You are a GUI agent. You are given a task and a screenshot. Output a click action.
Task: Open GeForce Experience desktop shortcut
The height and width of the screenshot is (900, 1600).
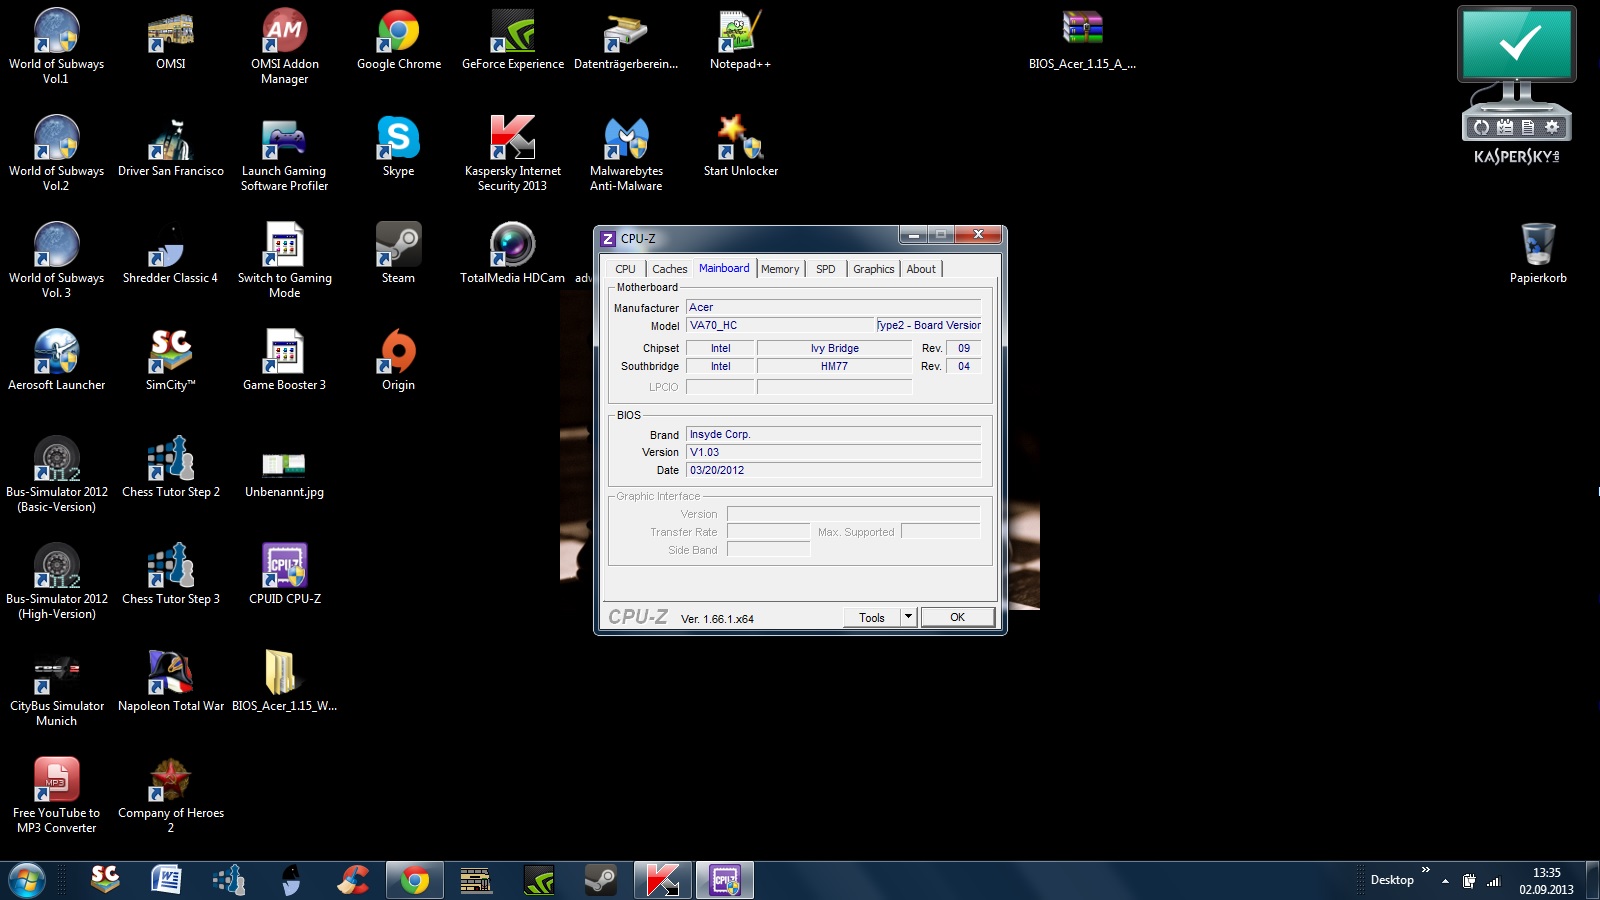513,40
